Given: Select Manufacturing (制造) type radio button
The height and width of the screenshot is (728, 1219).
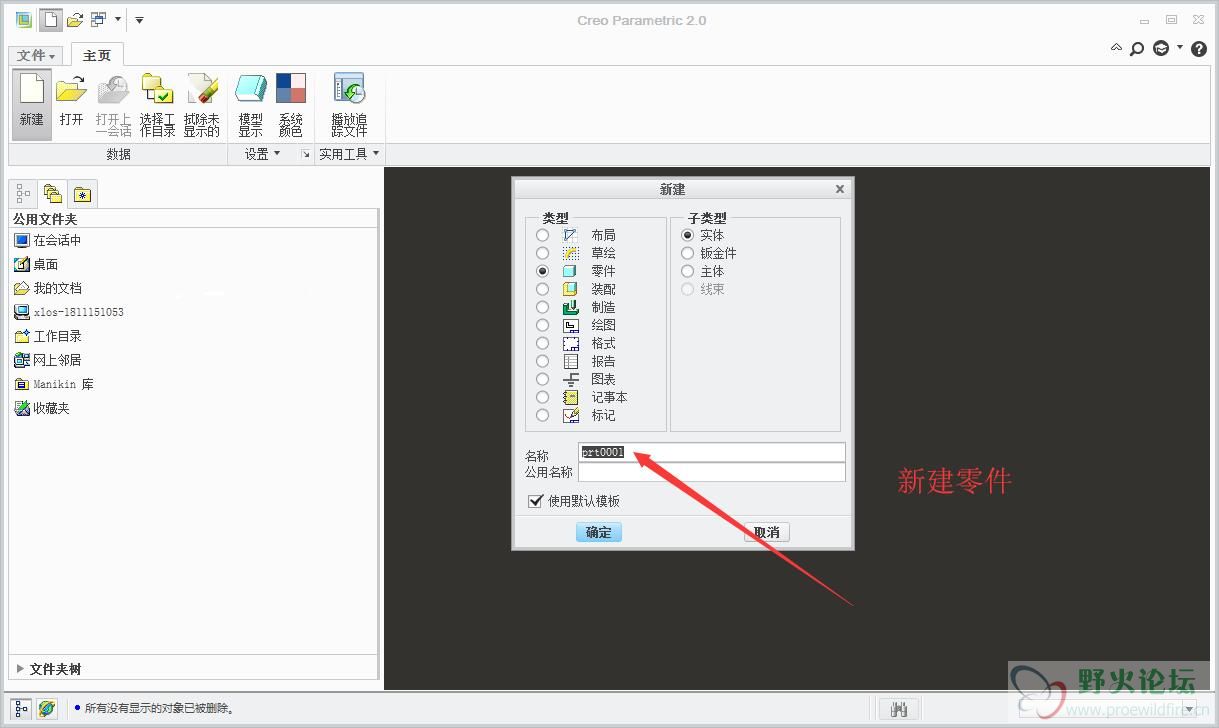Looking at the screenshot, I should coord(542,307).
